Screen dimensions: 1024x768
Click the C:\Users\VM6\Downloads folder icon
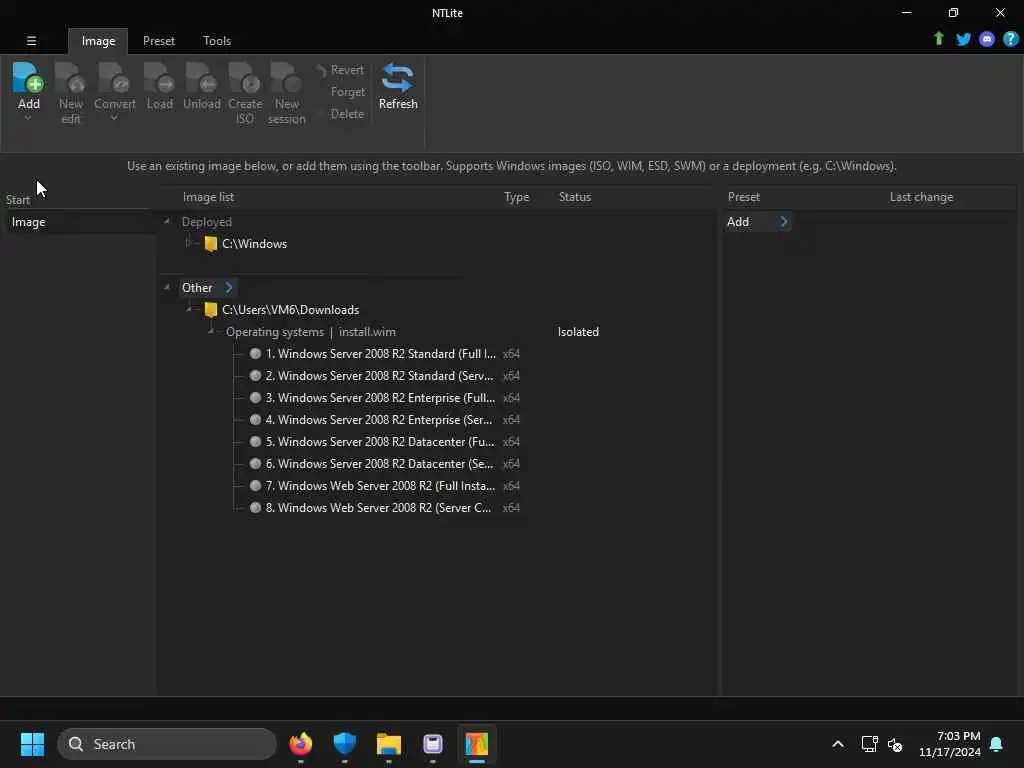210,310
